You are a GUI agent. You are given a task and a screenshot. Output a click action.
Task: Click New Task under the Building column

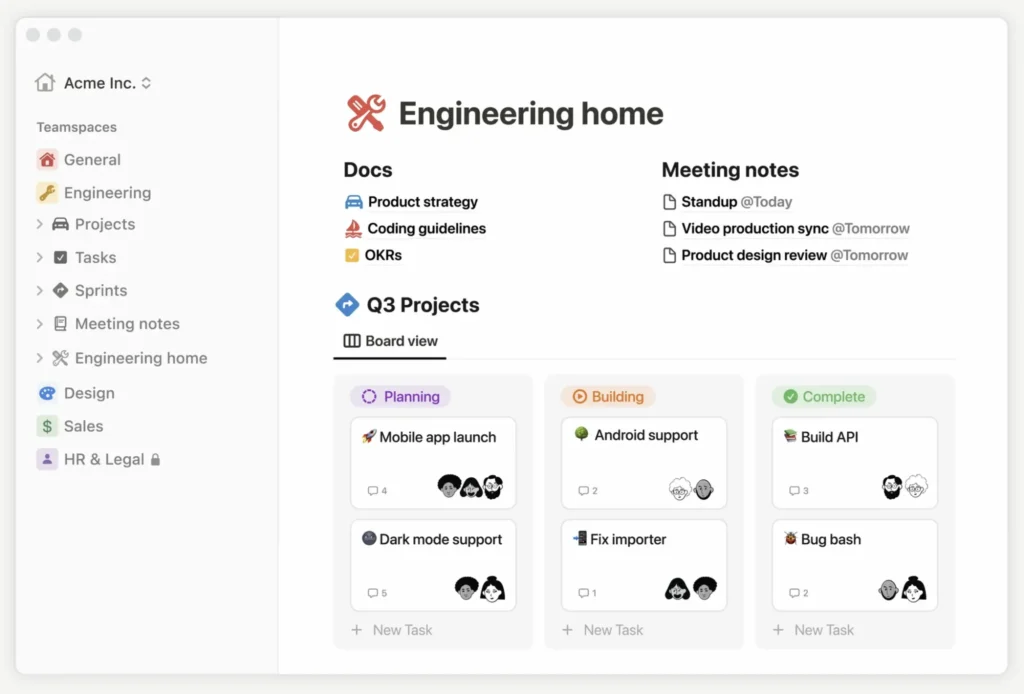[x=603, y=630]
